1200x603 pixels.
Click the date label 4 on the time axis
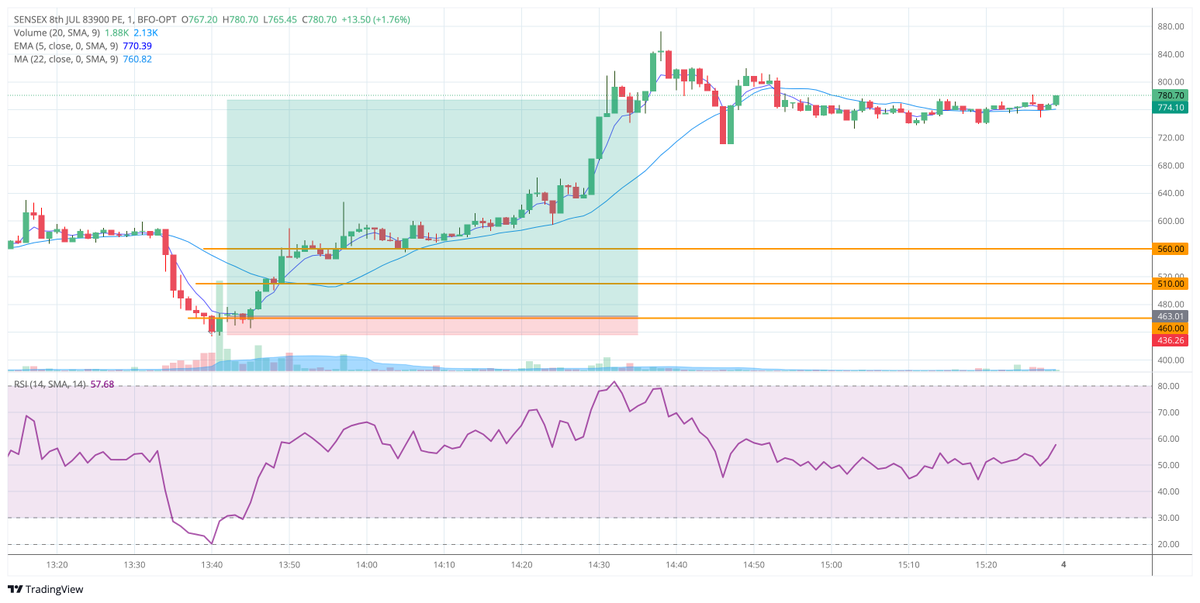click(x=1064, y=564)
